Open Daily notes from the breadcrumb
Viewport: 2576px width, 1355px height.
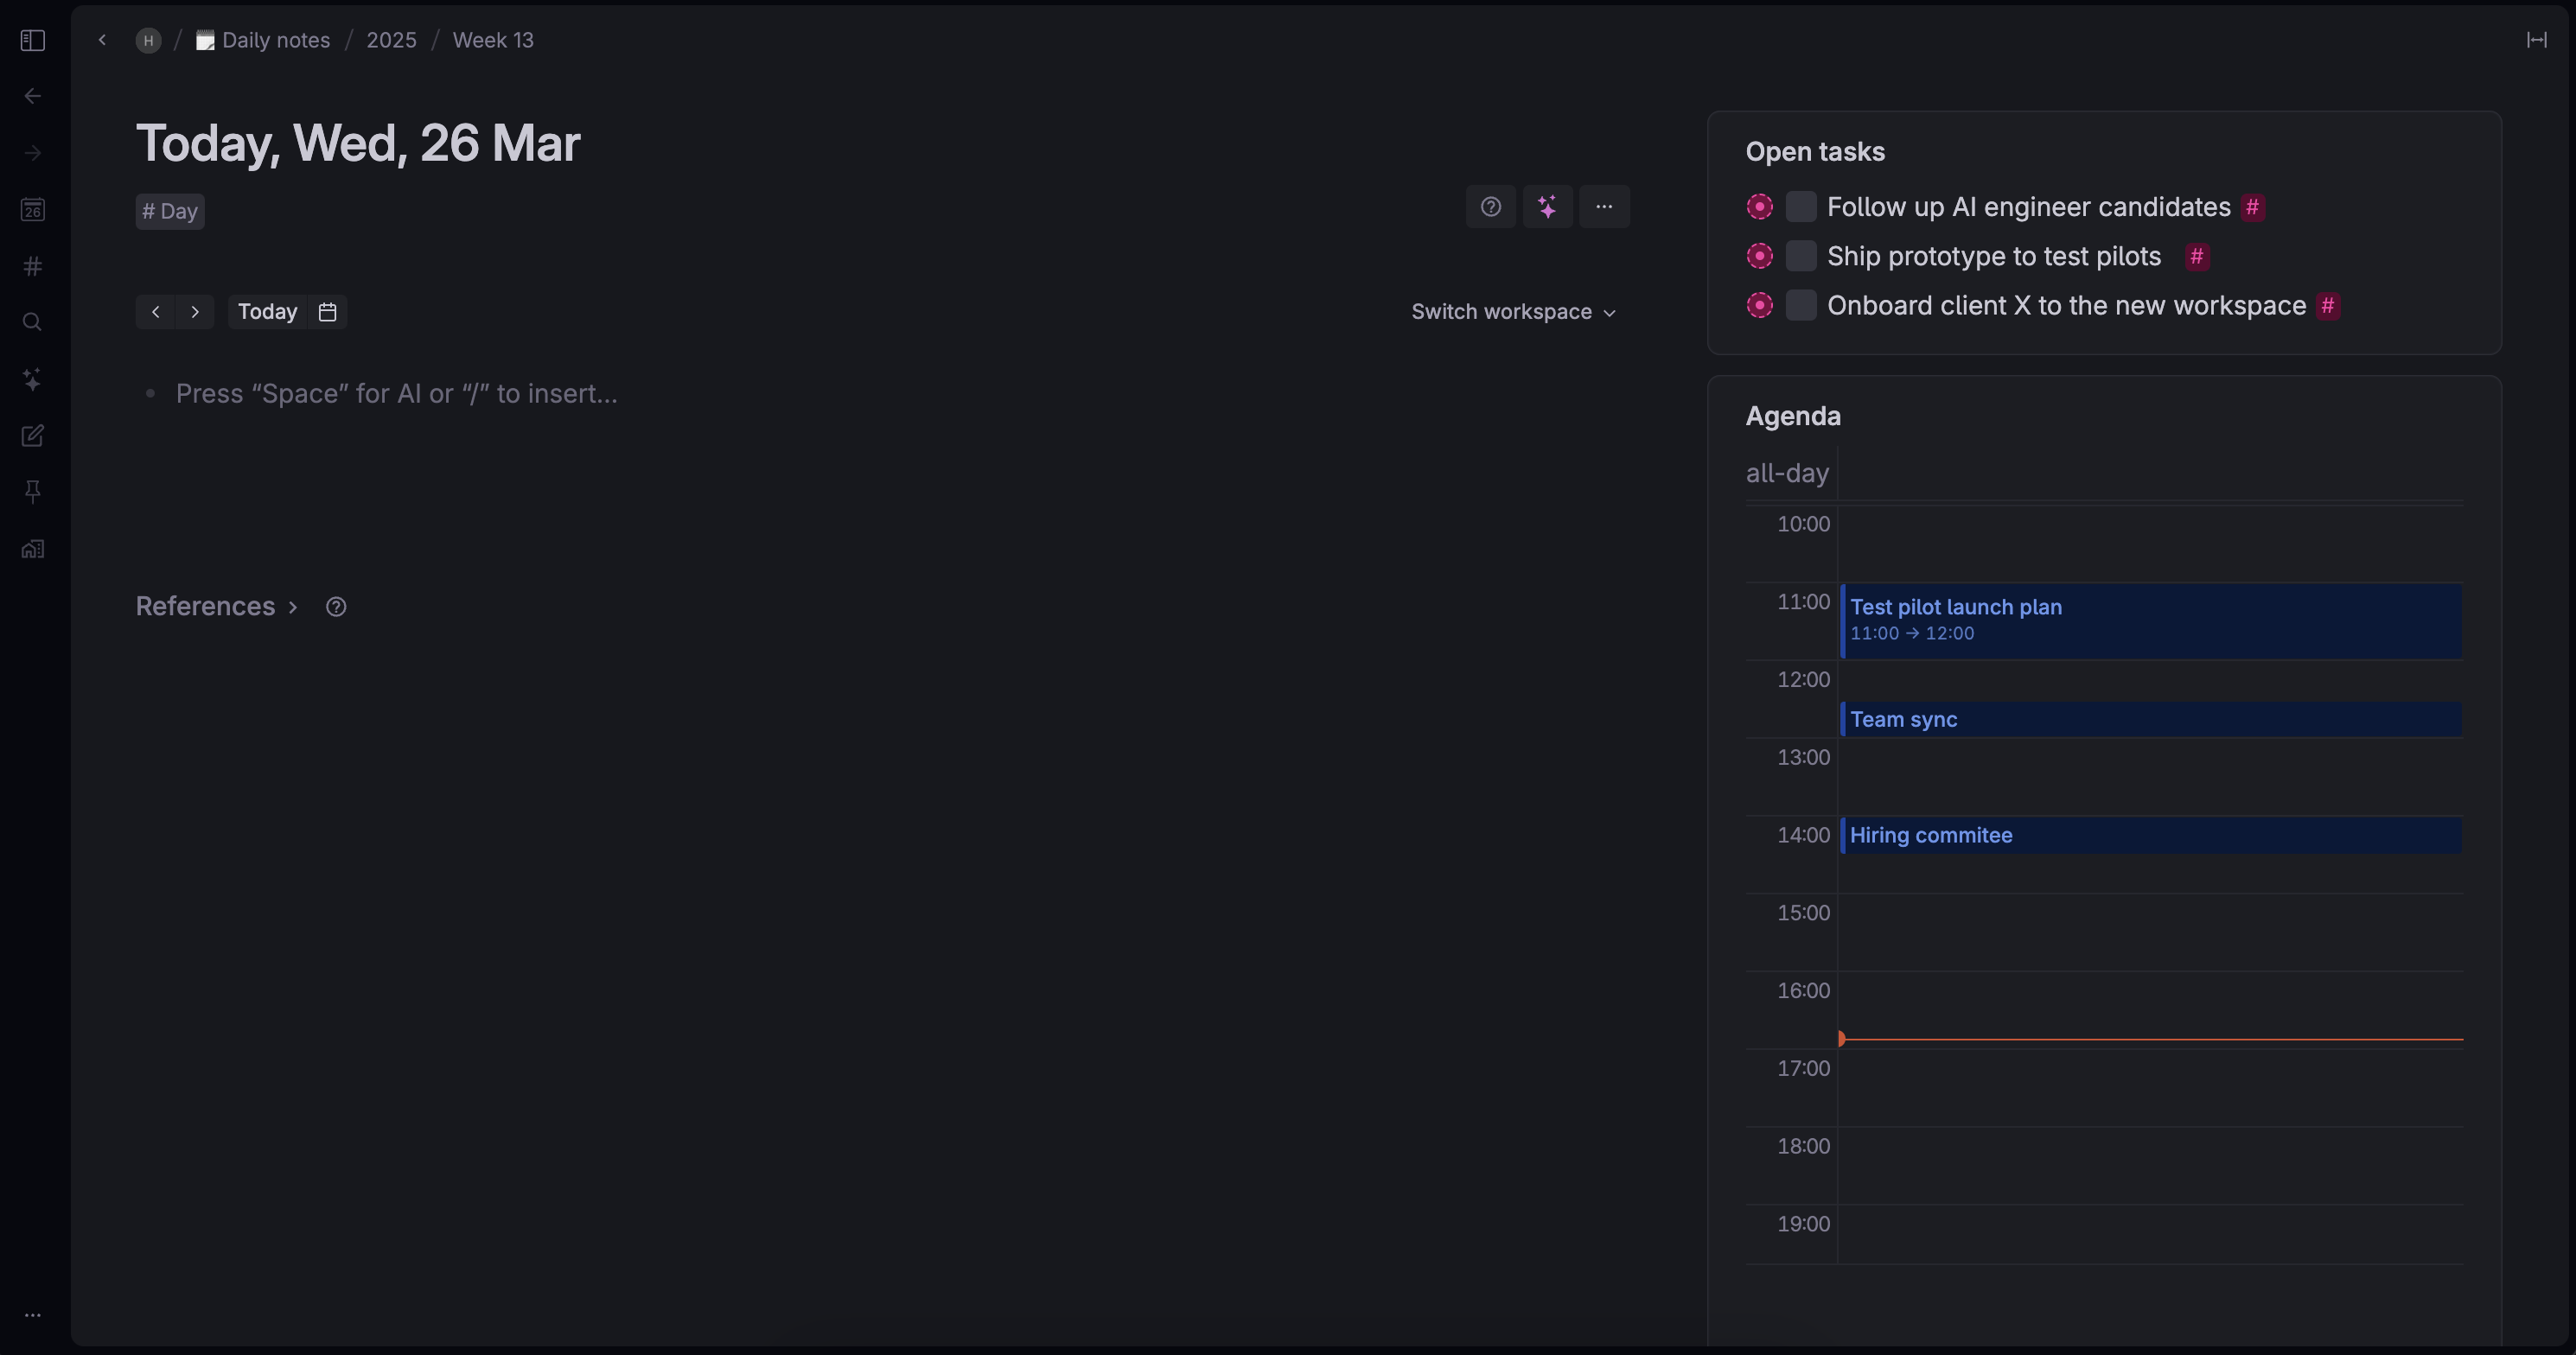coord(275,40)
